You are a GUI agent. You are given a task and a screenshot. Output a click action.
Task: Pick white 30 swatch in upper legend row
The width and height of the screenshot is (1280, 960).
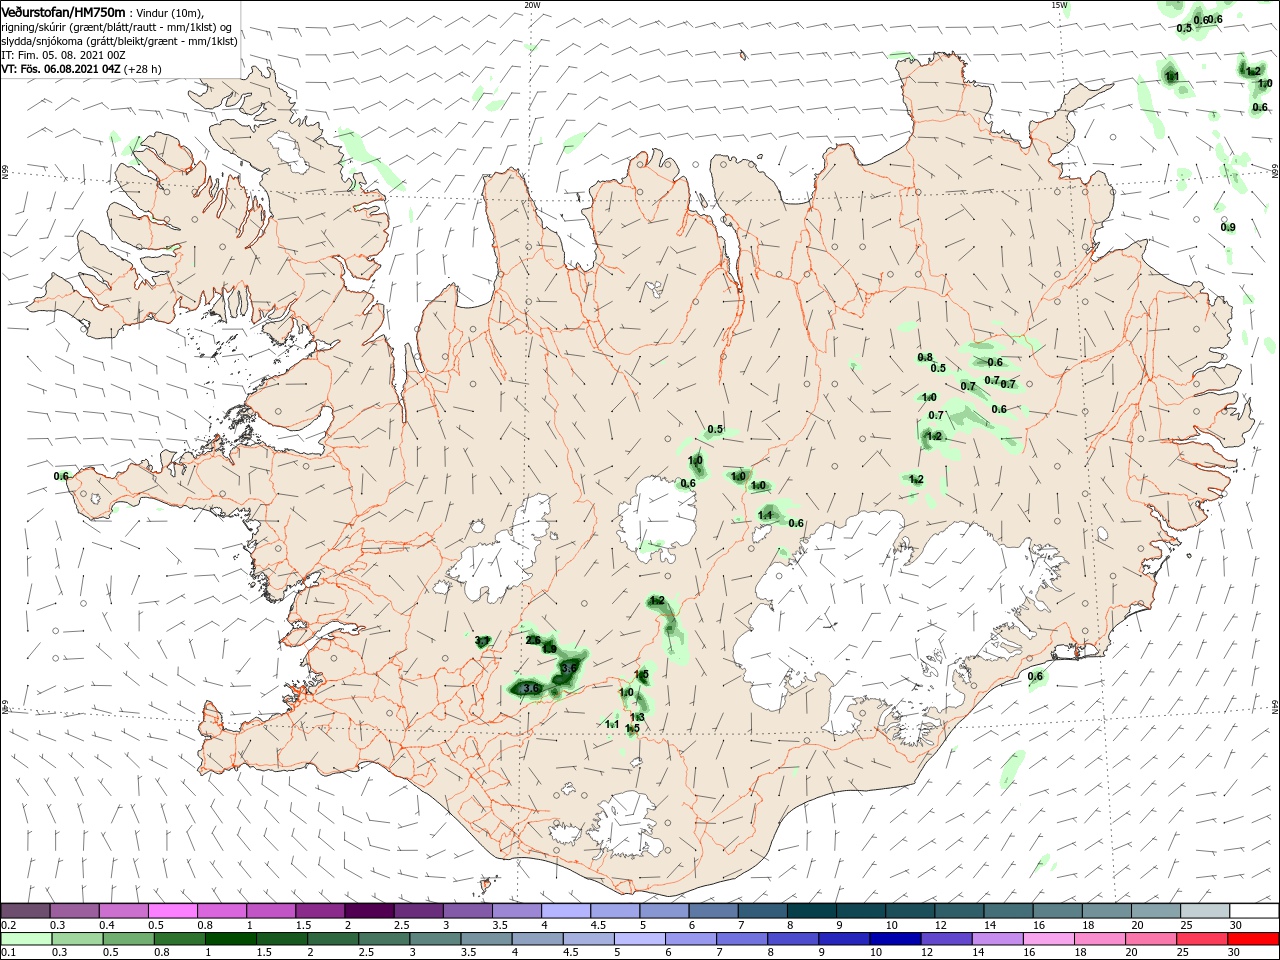pos(1253,911)
